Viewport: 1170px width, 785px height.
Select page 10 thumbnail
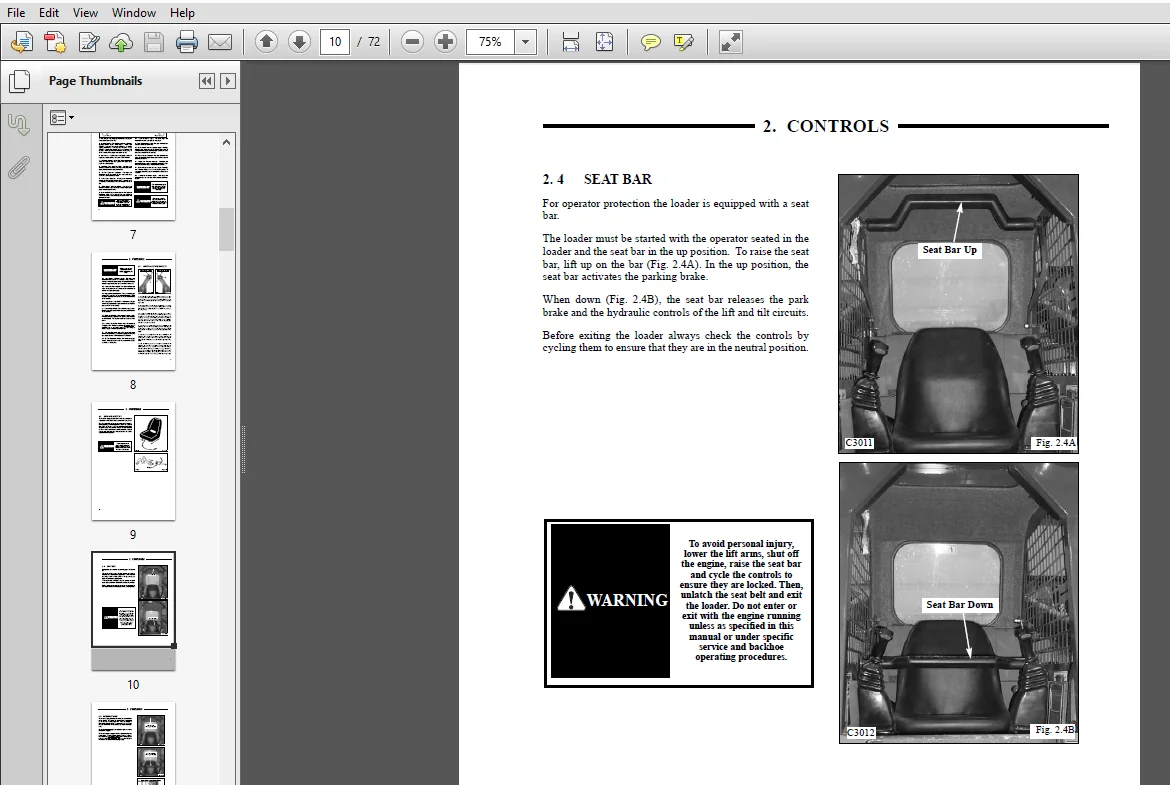click(134, 611)
